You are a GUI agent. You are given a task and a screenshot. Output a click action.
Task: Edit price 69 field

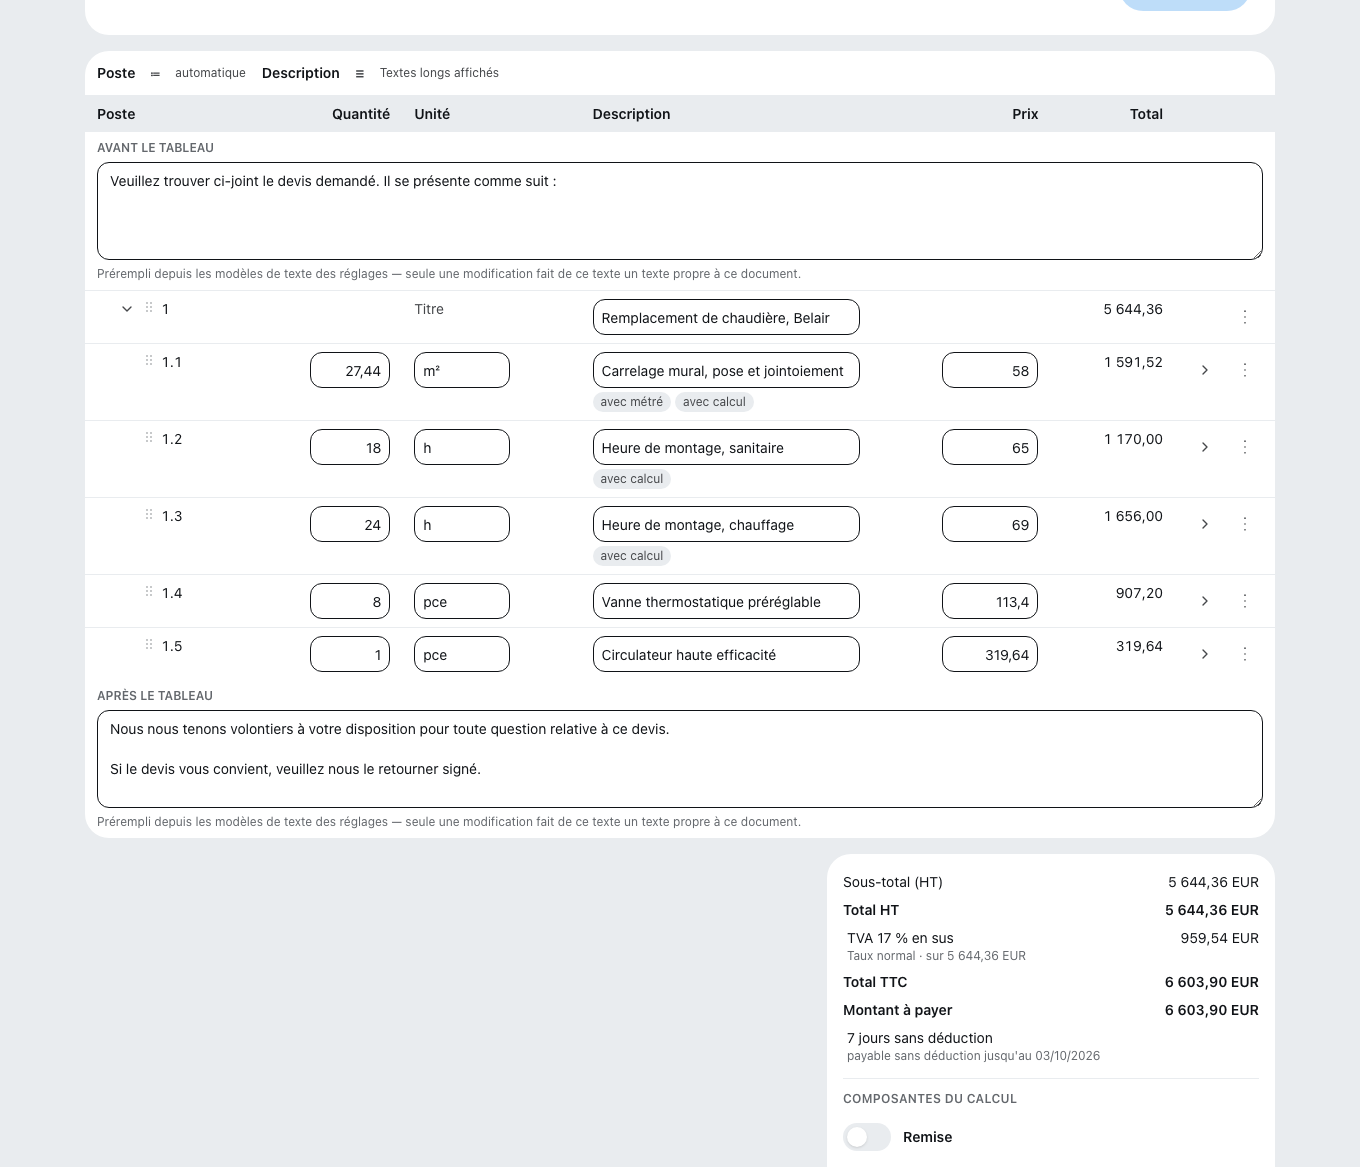990,524
